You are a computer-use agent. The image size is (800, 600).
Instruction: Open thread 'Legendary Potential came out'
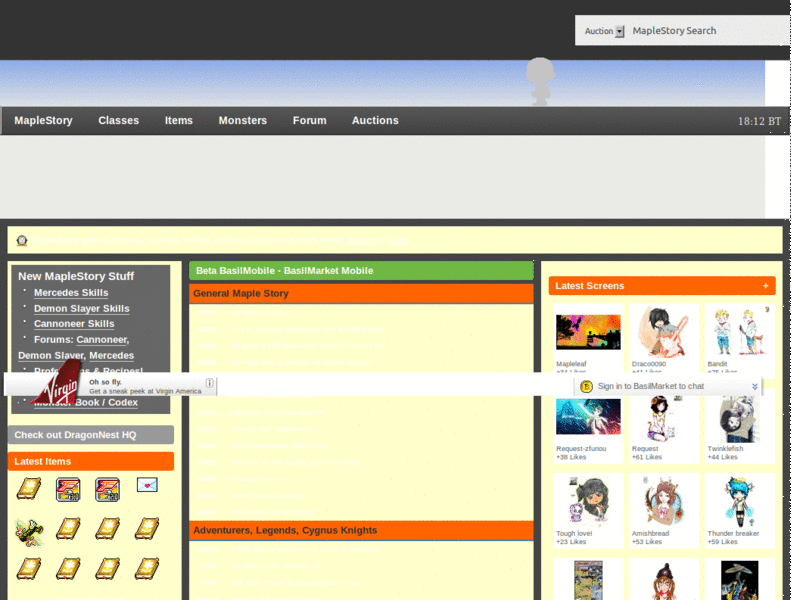click(x=276, y=412)
